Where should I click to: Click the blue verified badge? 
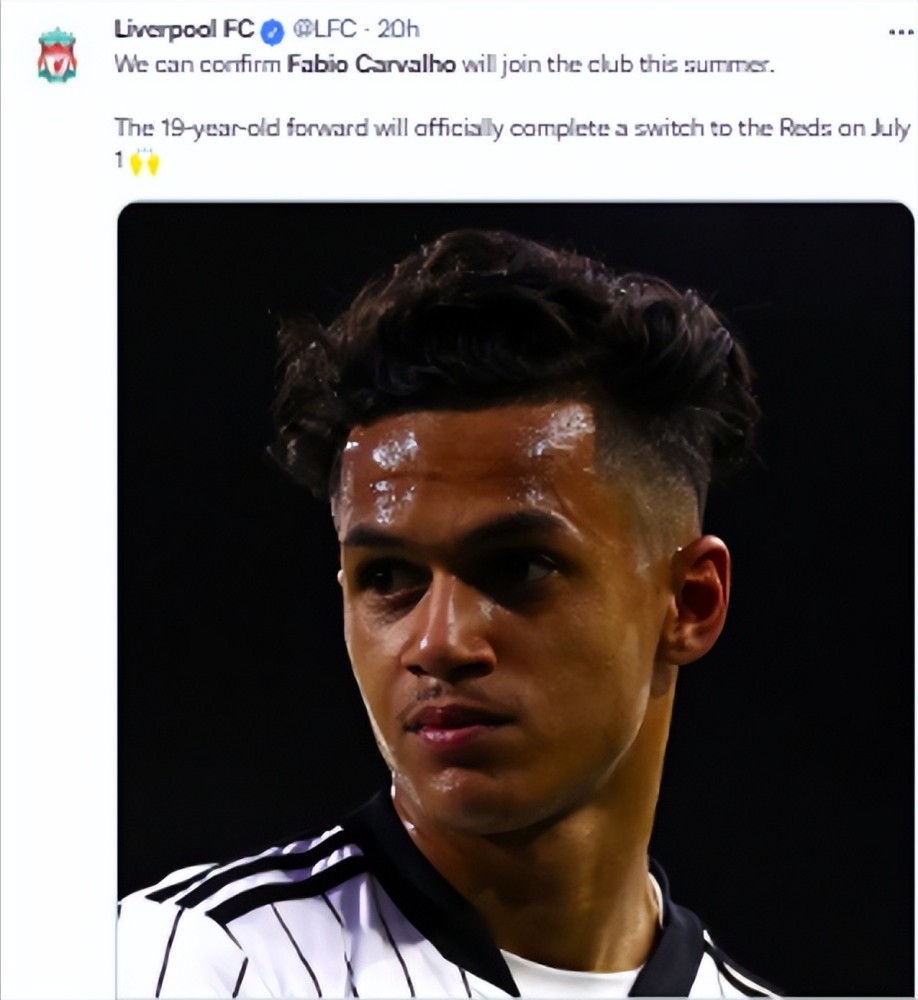(272, 32)
